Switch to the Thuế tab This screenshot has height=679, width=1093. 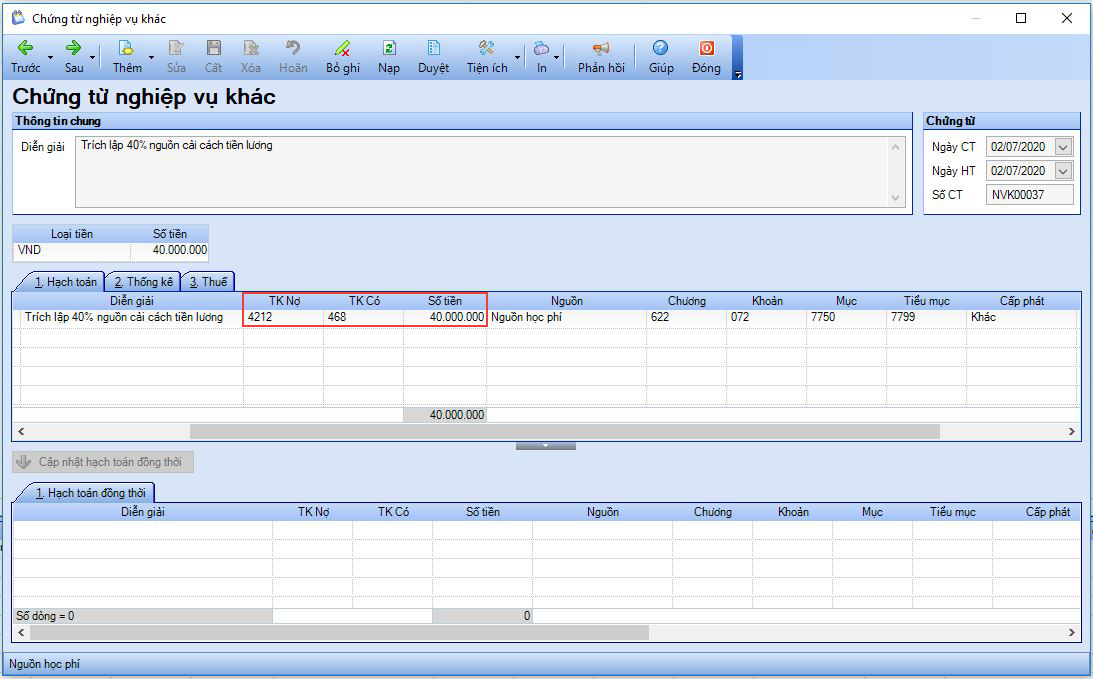[208, 282]
